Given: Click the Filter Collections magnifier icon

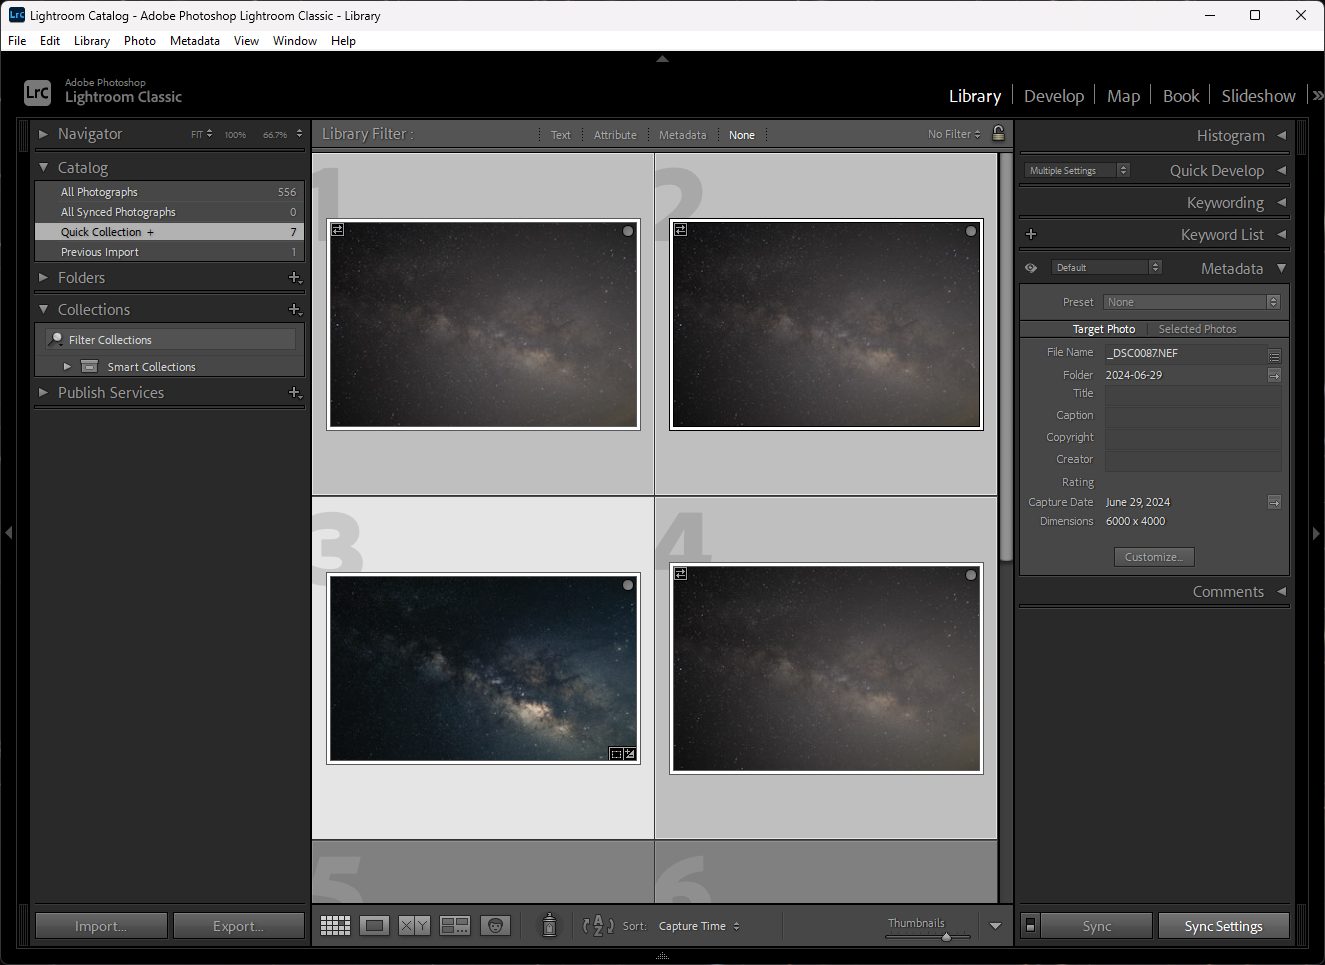Looking at the screenshot, I should [x=57, y=340].
